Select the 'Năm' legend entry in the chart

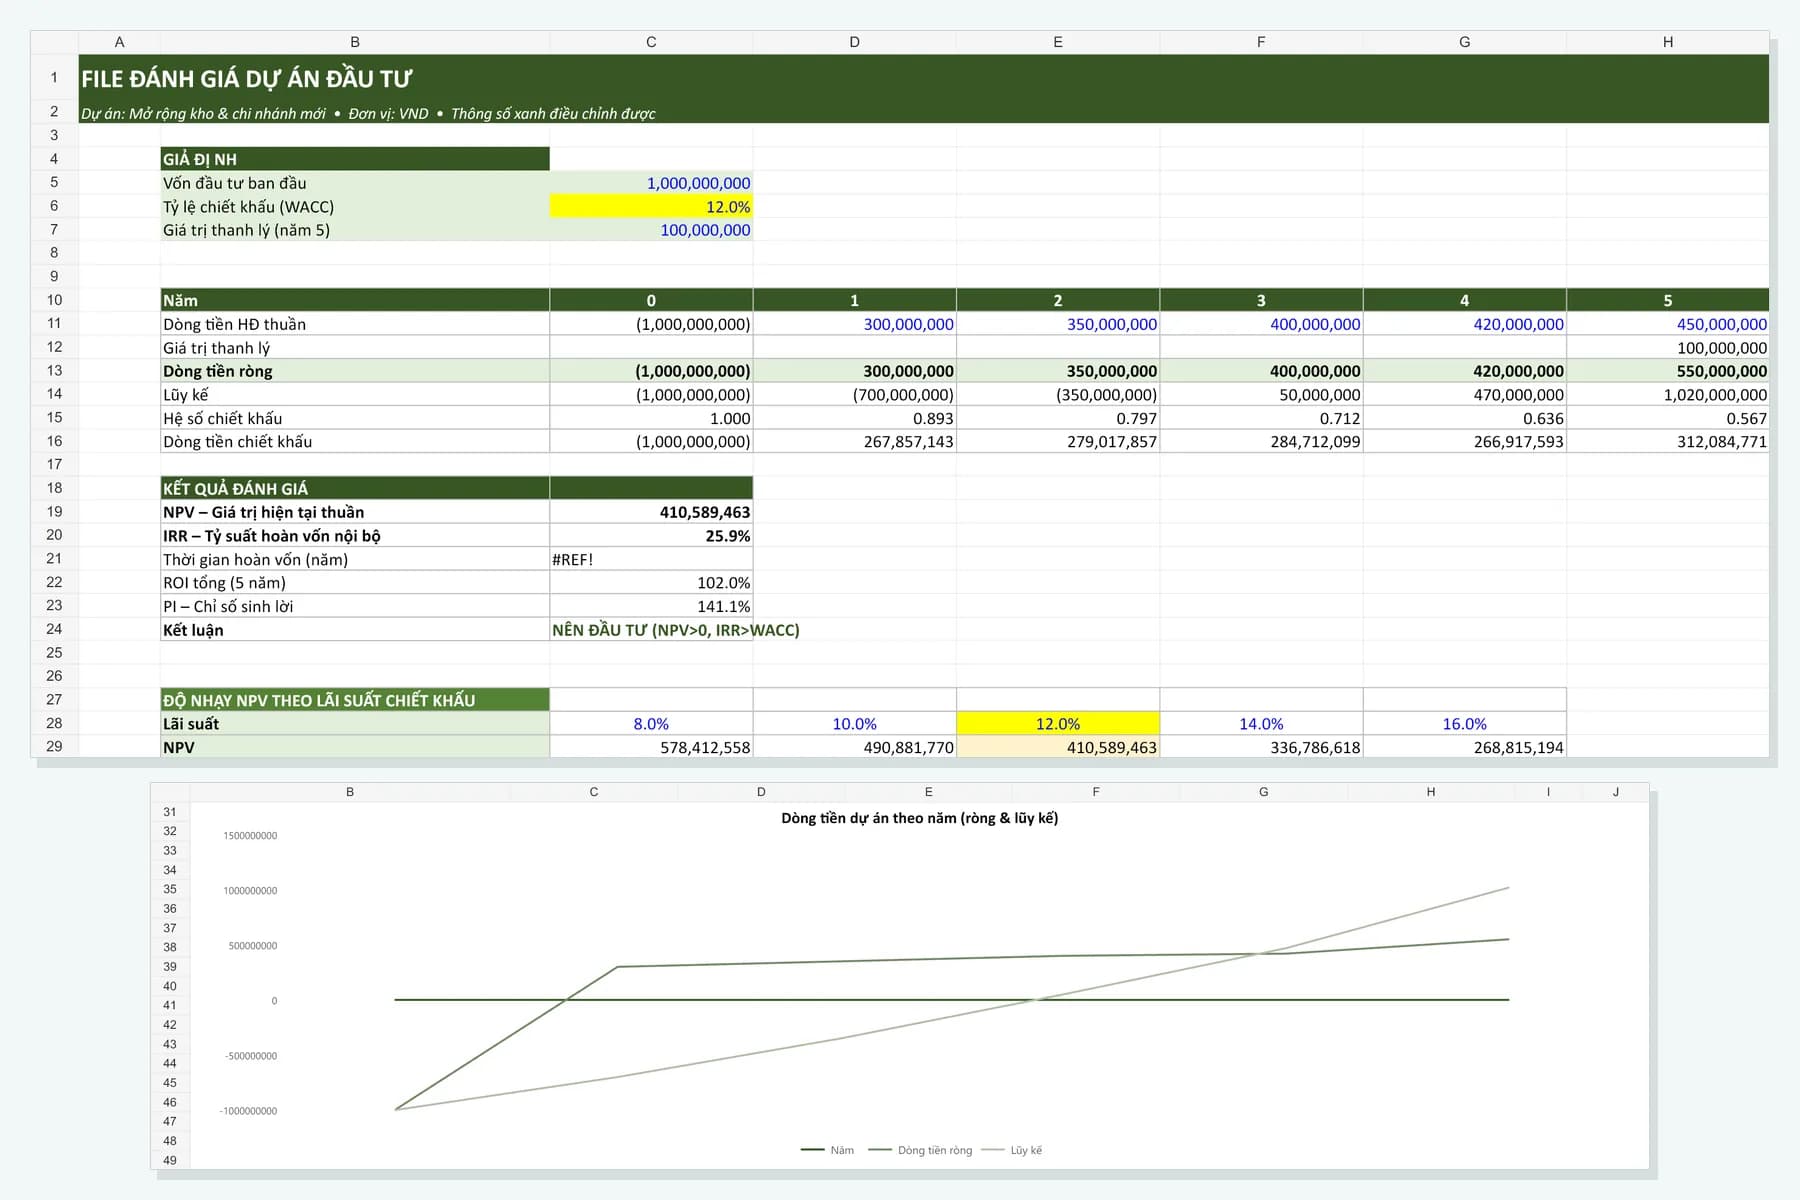pos(828,1150)
